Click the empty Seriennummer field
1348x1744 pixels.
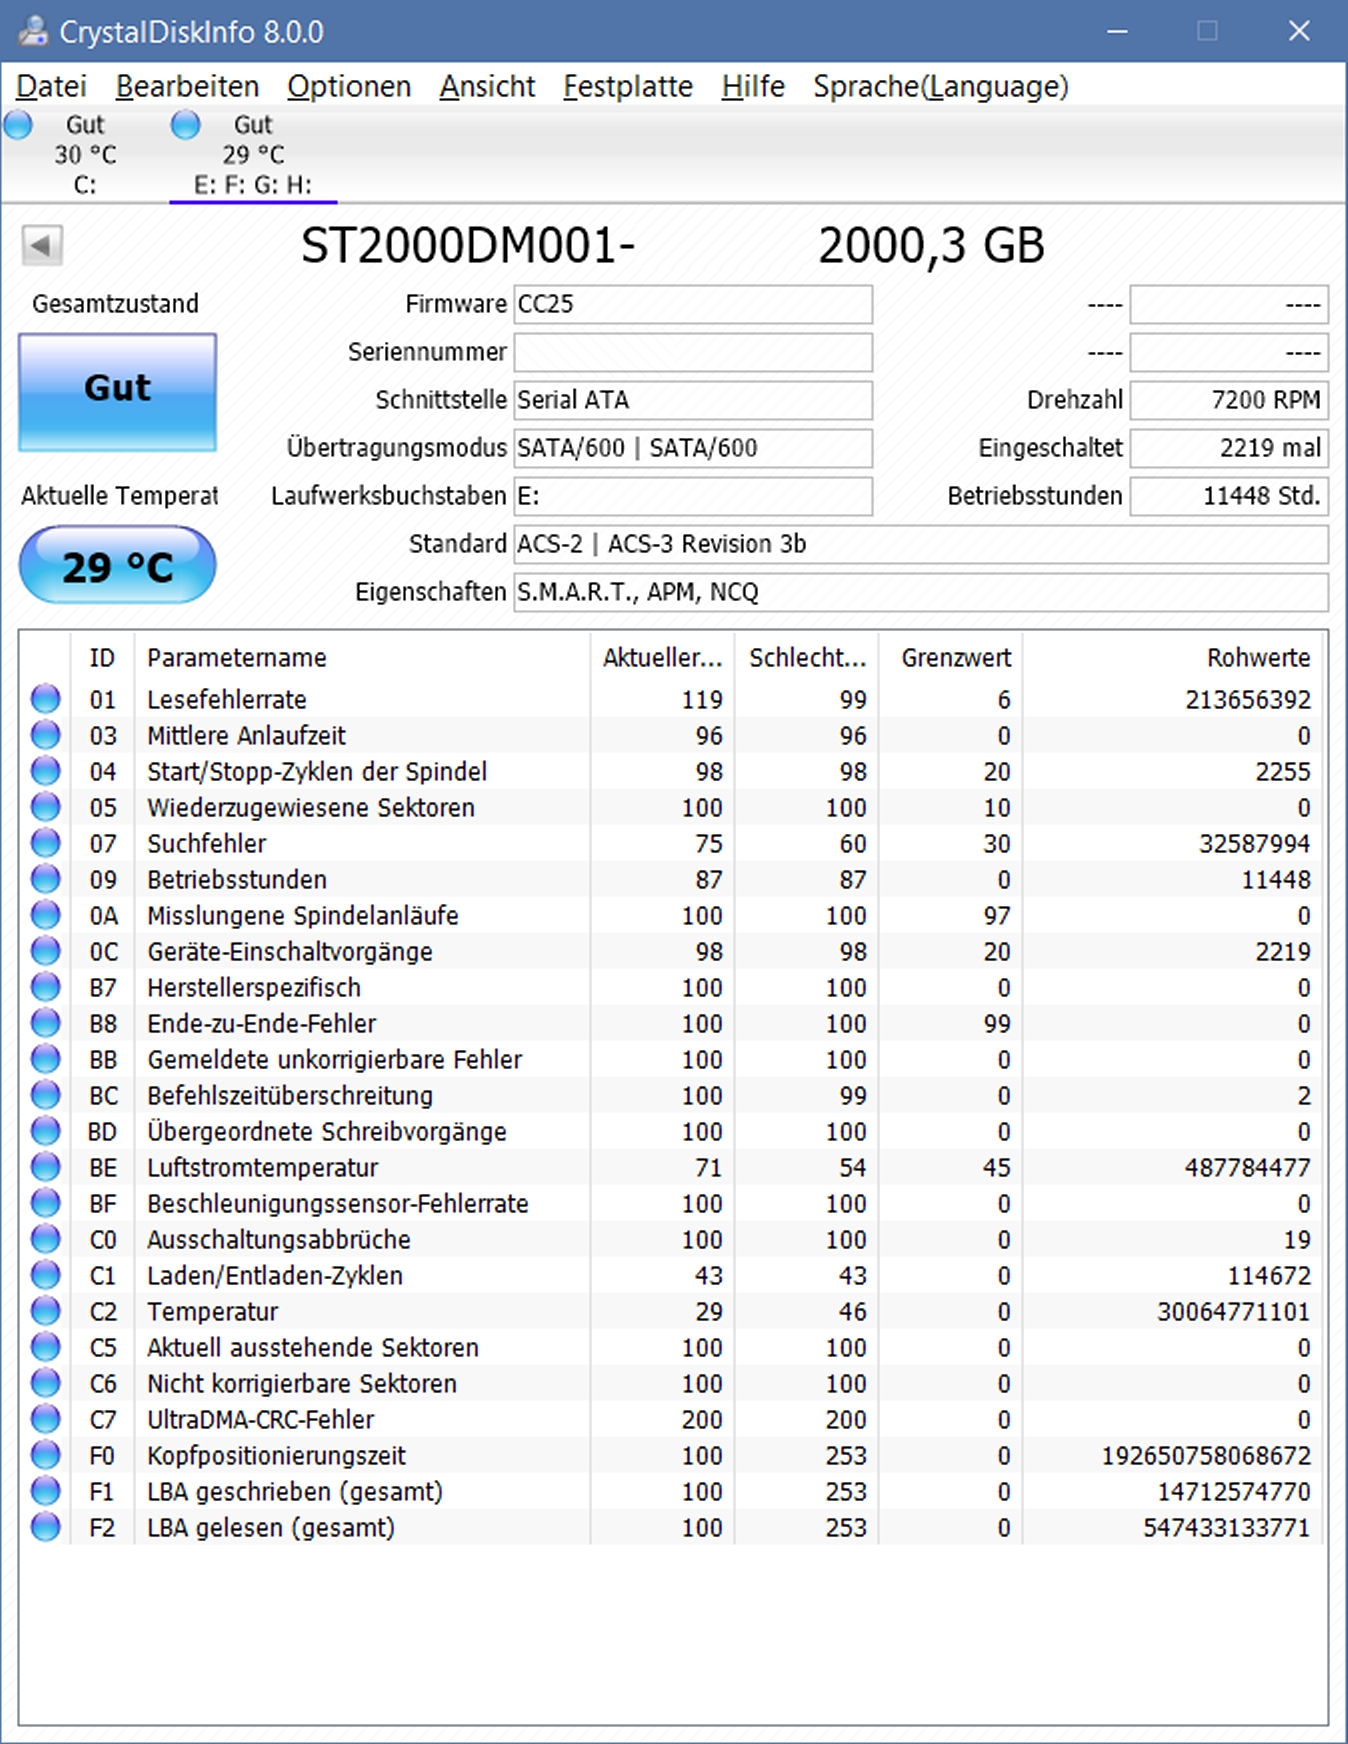[x=693, y=352]
